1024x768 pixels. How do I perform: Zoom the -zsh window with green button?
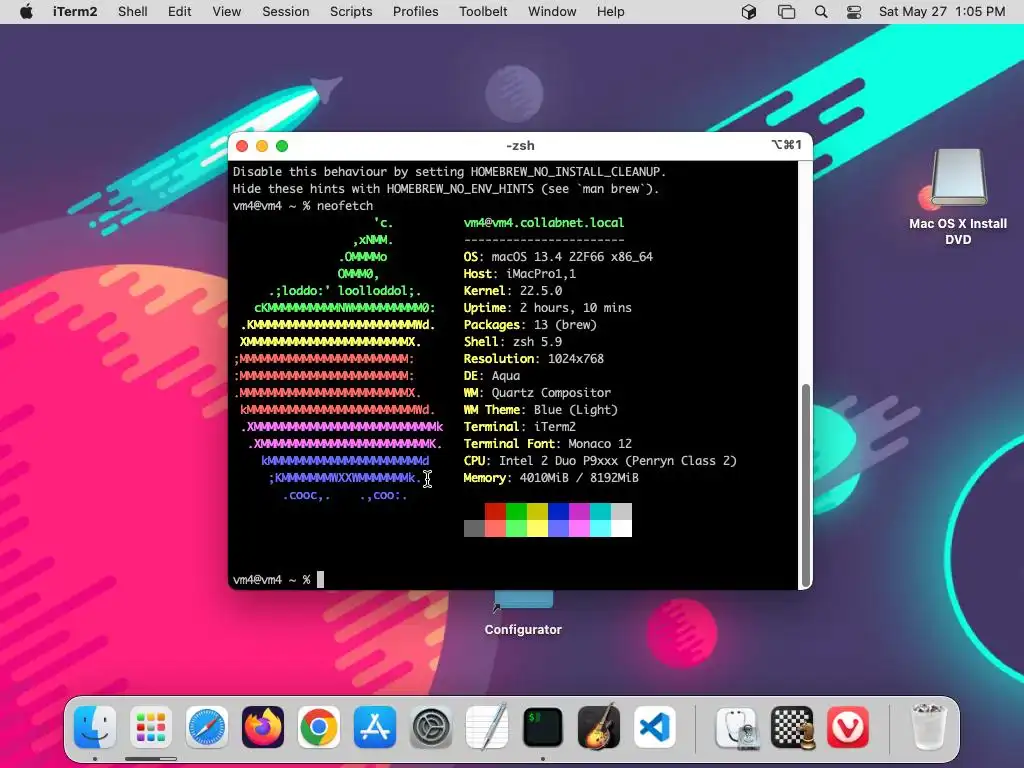(x=282, y=146)
